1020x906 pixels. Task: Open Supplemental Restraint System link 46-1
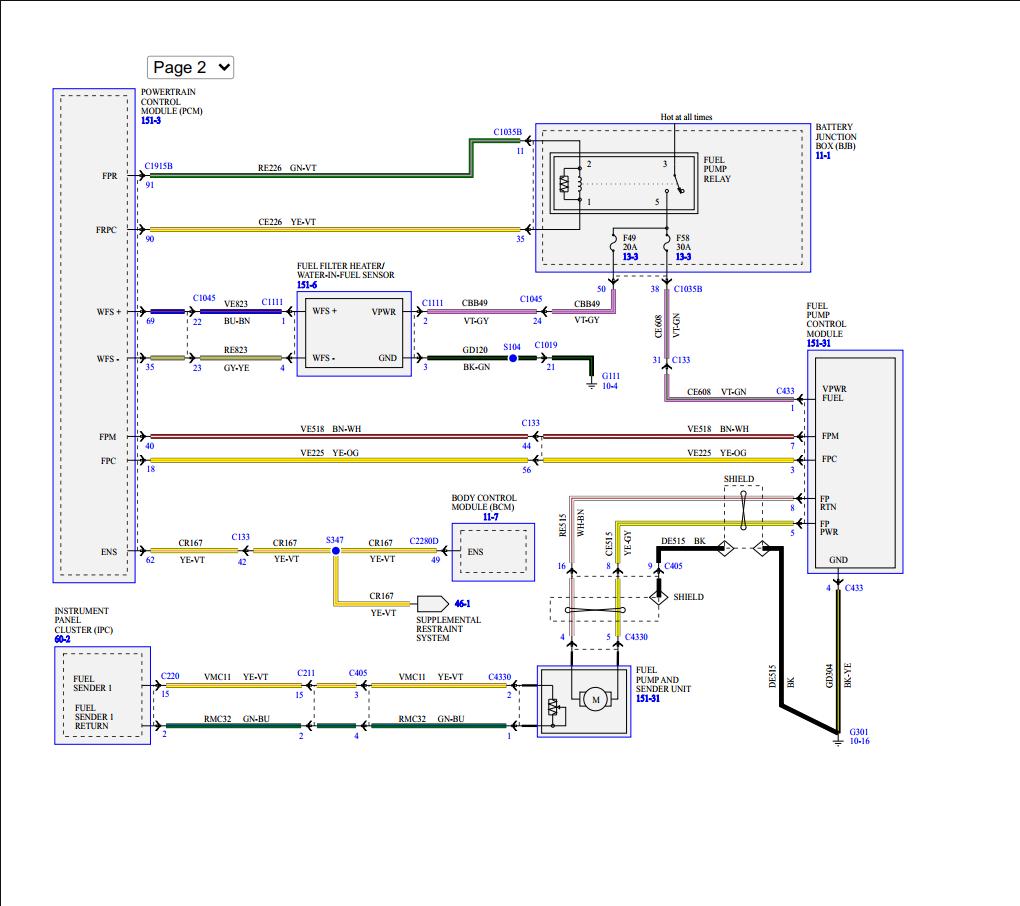point(461,604)
